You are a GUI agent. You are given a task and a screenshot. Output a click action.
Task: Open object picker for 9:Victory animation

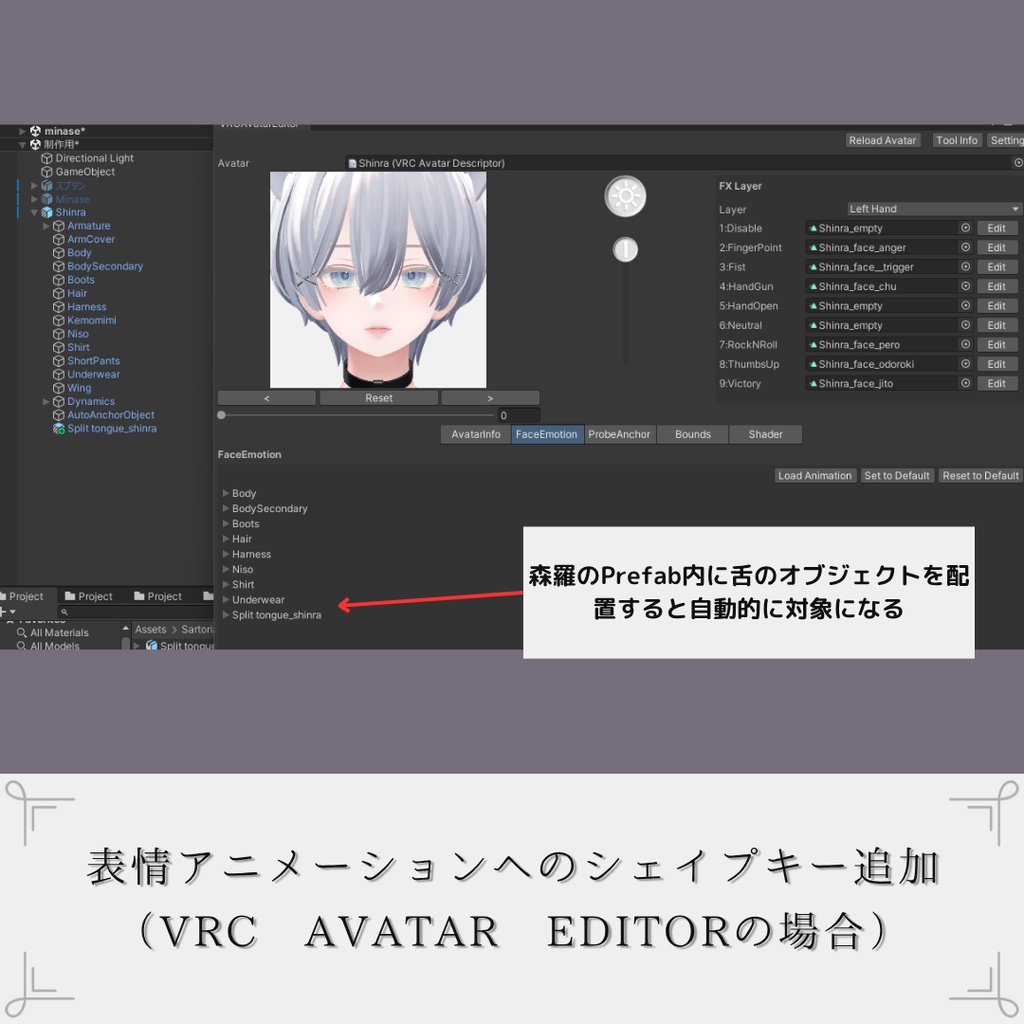pyautogui.click(x=965, y=383)
